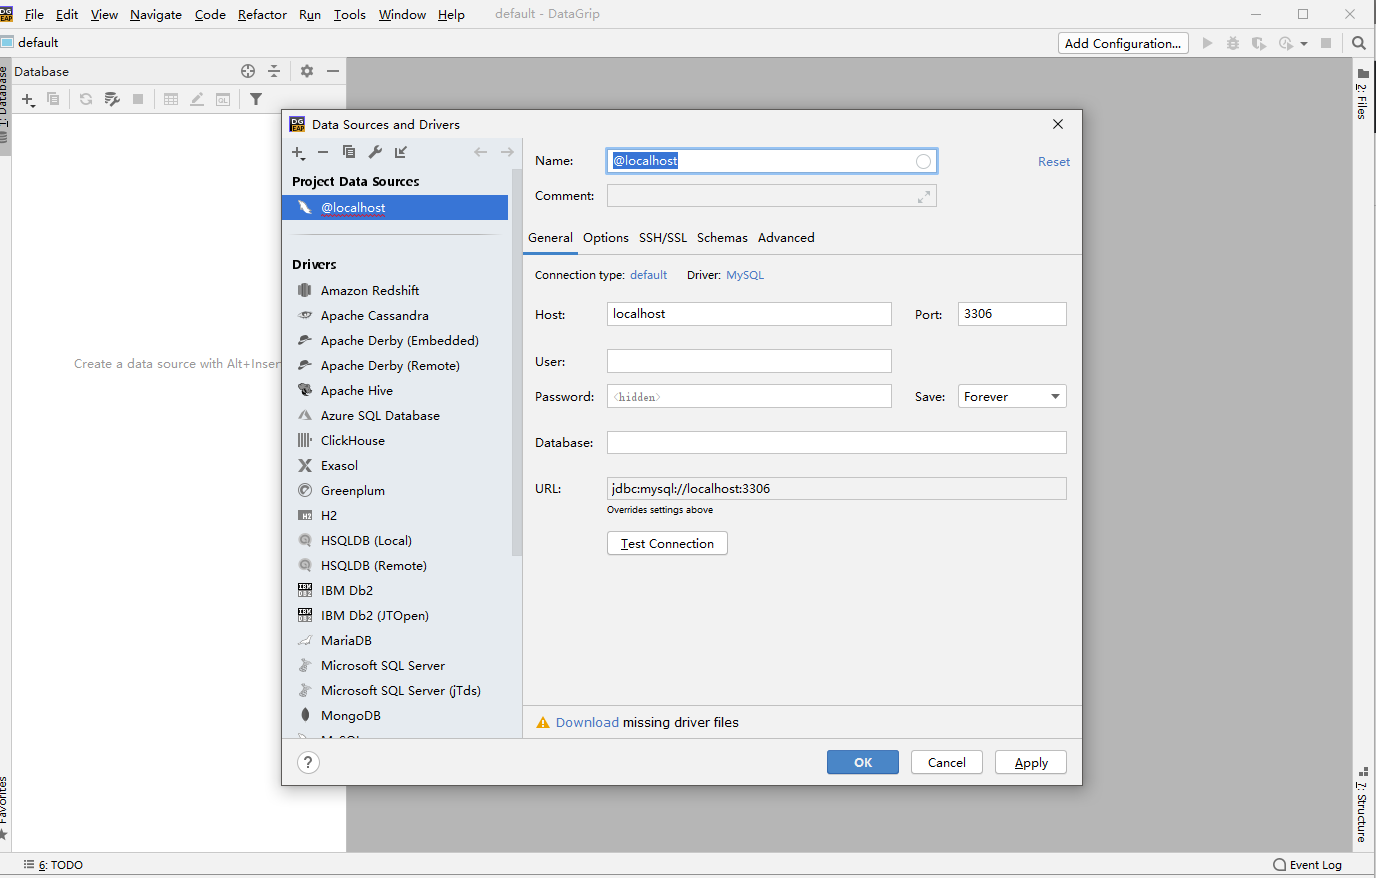Click the Search Everywhere magnifier icon
Image resolution: width=1376 pixels, height=878 pixels.
coord(1359,43)
